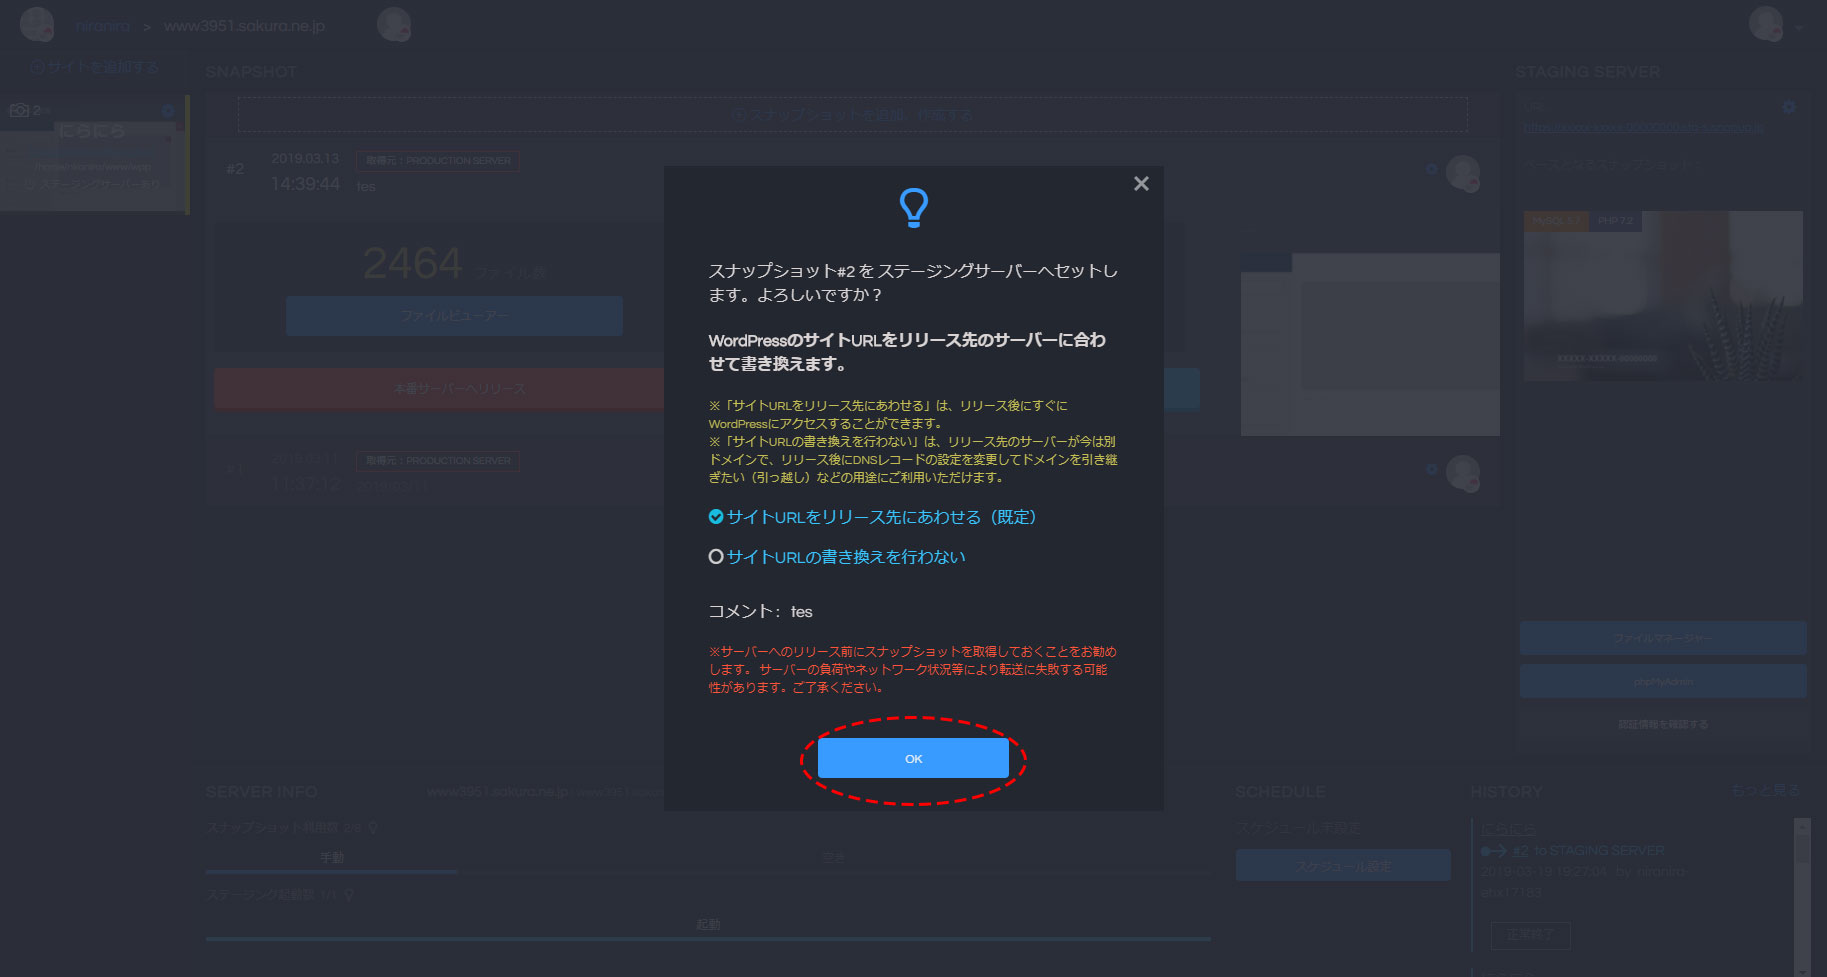Expand the top-right user account dropdown
1827x977 pixels.
1798,27
